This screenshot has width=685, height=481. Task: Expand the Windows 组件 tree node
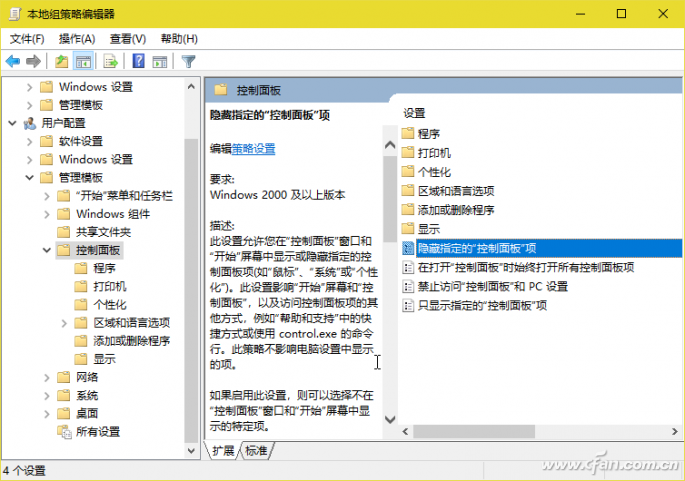[47, 214]
